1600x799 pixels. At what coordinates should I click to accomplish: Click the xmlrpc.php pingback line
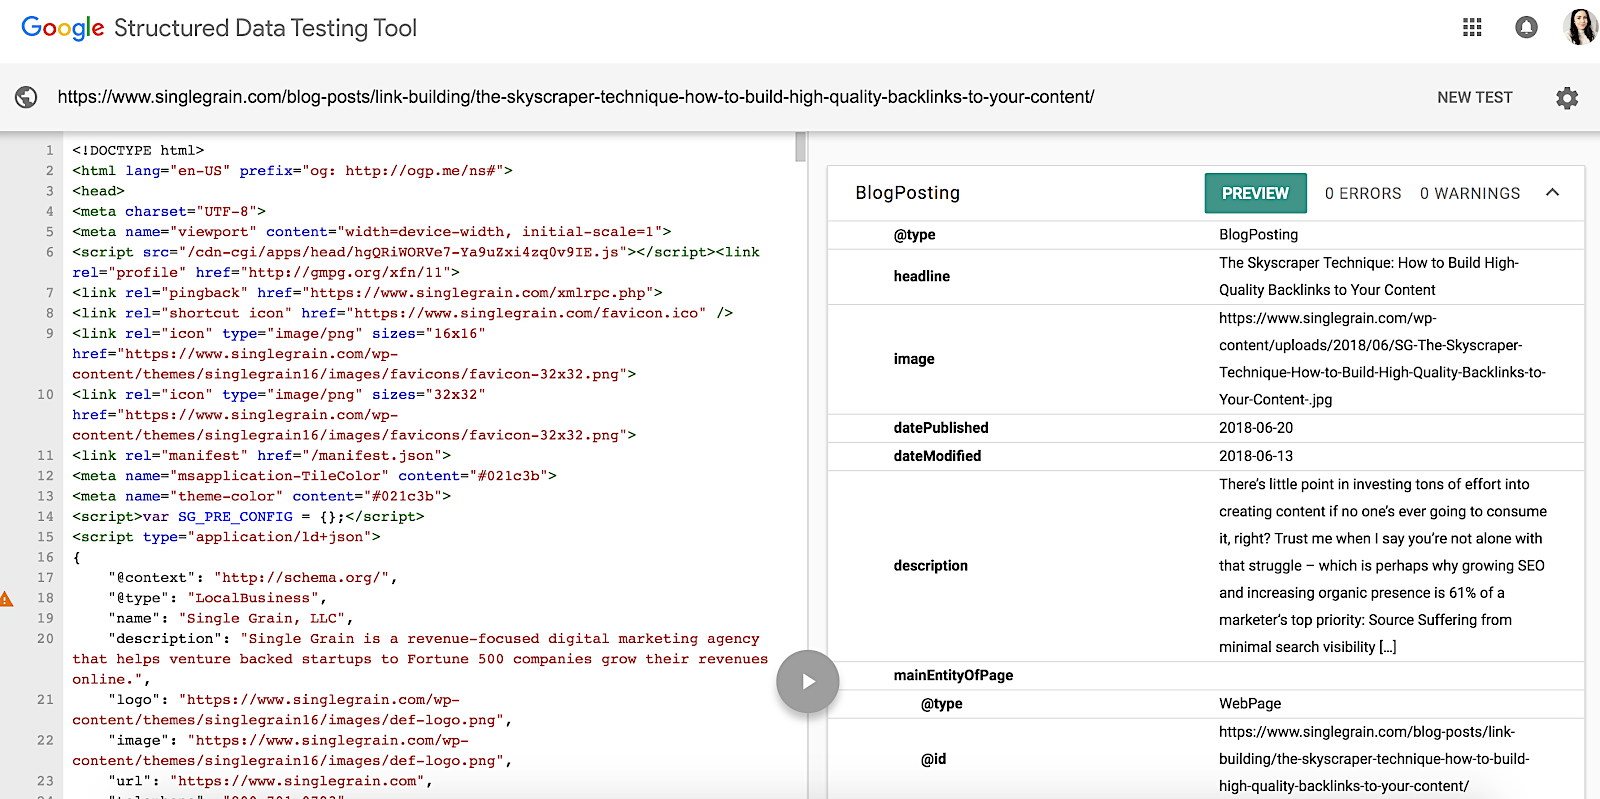[367, 293]
